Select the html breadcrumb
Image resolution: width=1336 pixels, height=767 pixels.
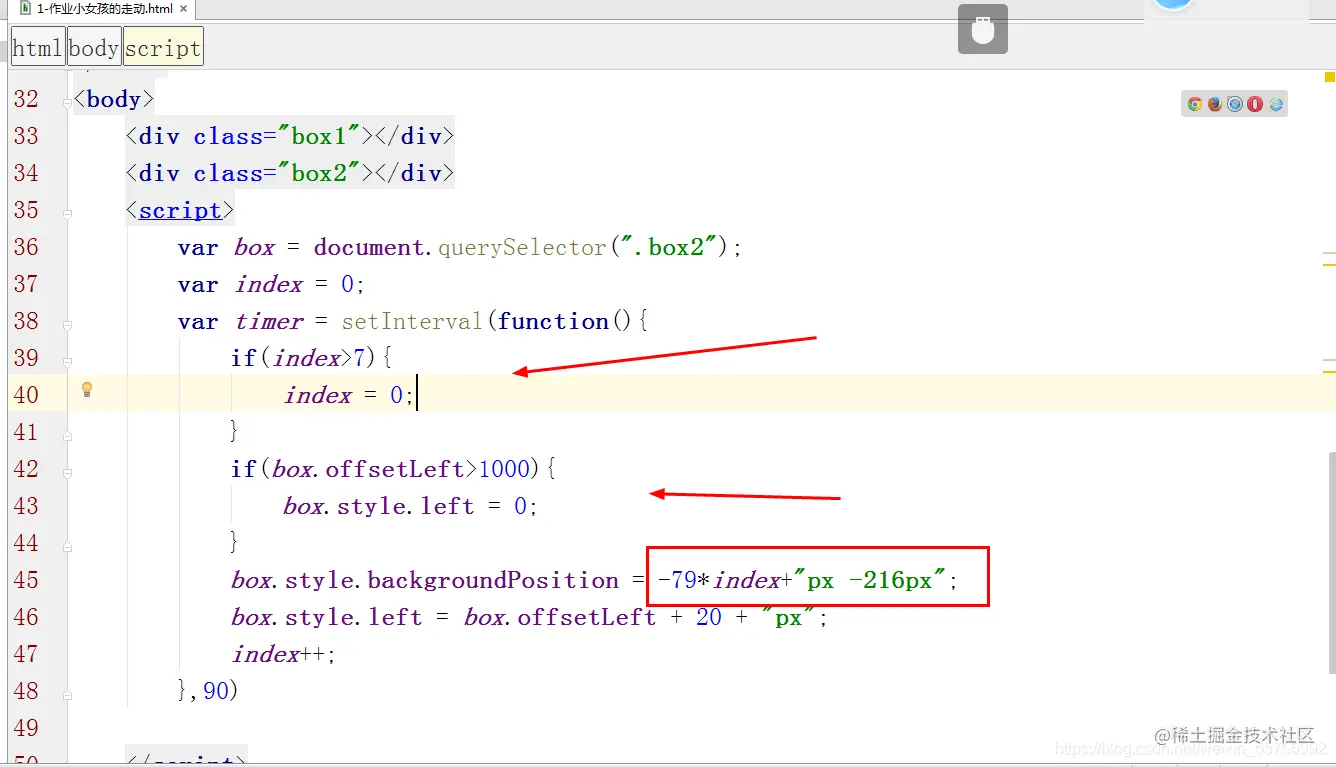click(38, 48)
